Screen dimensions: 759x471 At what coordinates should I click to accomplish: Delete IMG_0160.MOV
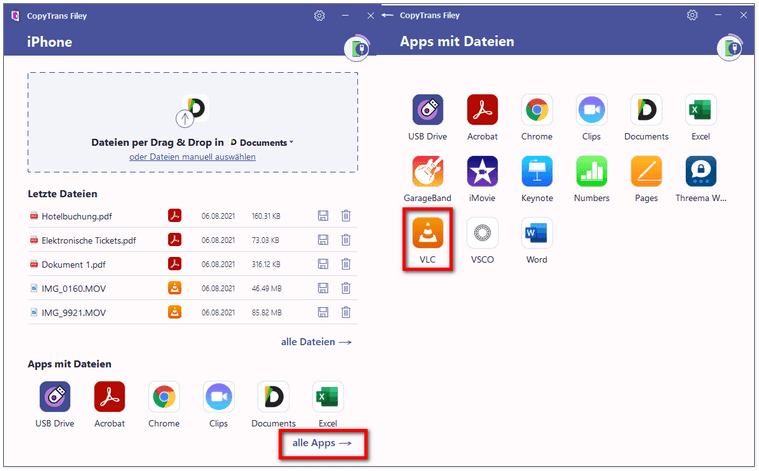tap(346, 289)
